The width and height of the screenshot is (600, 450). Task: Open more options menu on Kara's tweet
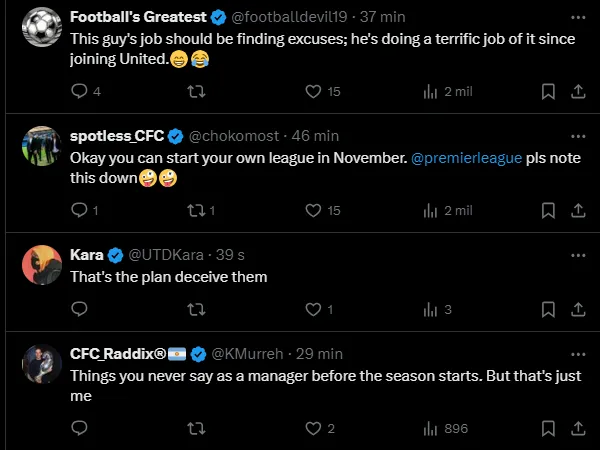pos(577,253)
